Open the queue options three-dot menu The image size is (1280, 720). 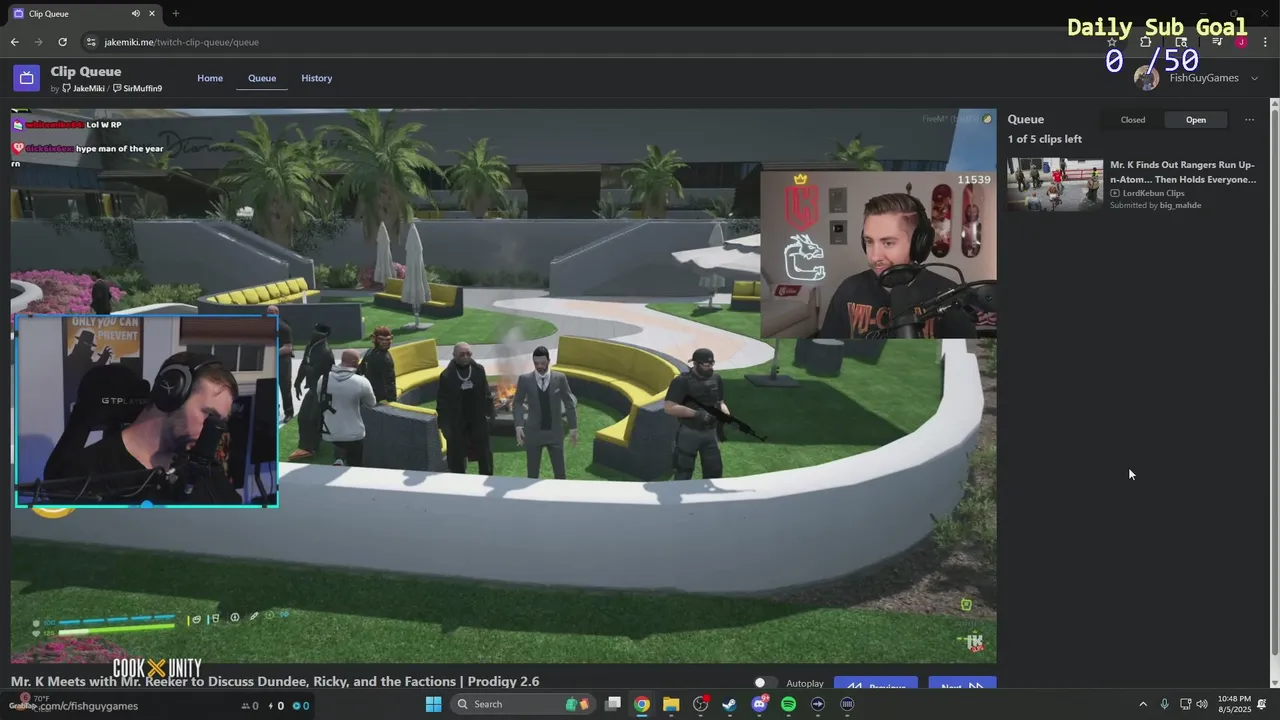1249,120
